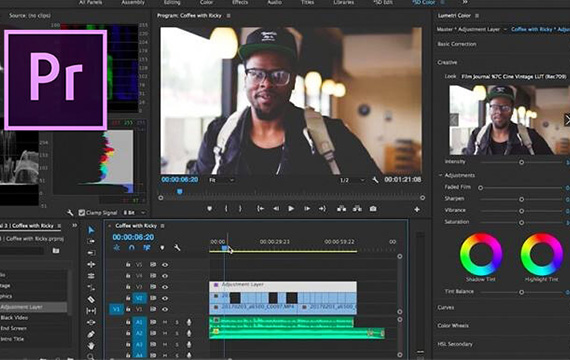This screenshot has height=360, width=570.
Task: Select the Slip tool
Action: click(91, 311)
